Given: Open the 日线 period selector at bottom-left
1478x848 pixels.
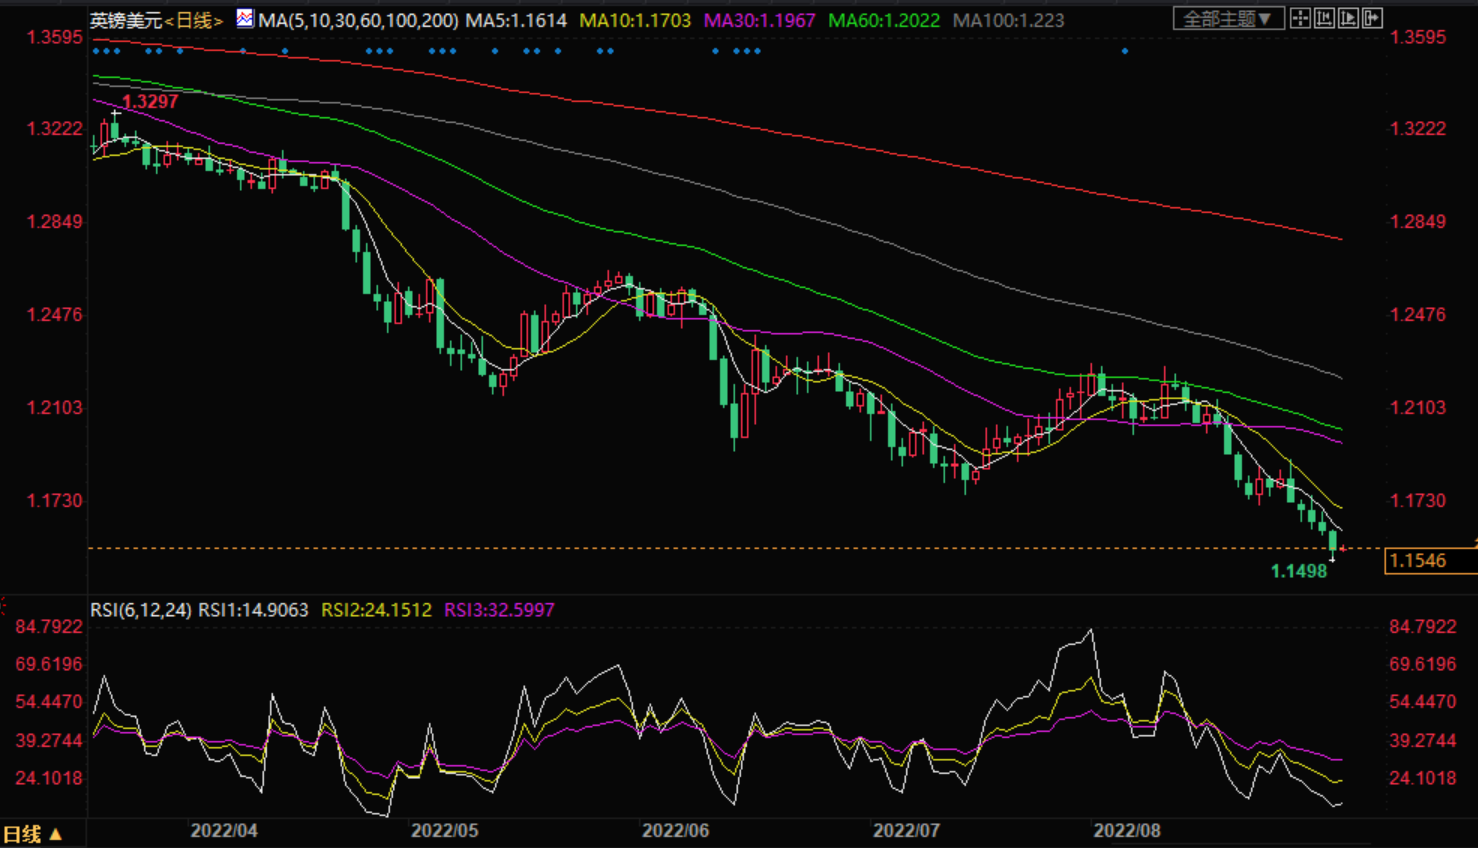Looking at the screenshot, I should click(33, 834).
